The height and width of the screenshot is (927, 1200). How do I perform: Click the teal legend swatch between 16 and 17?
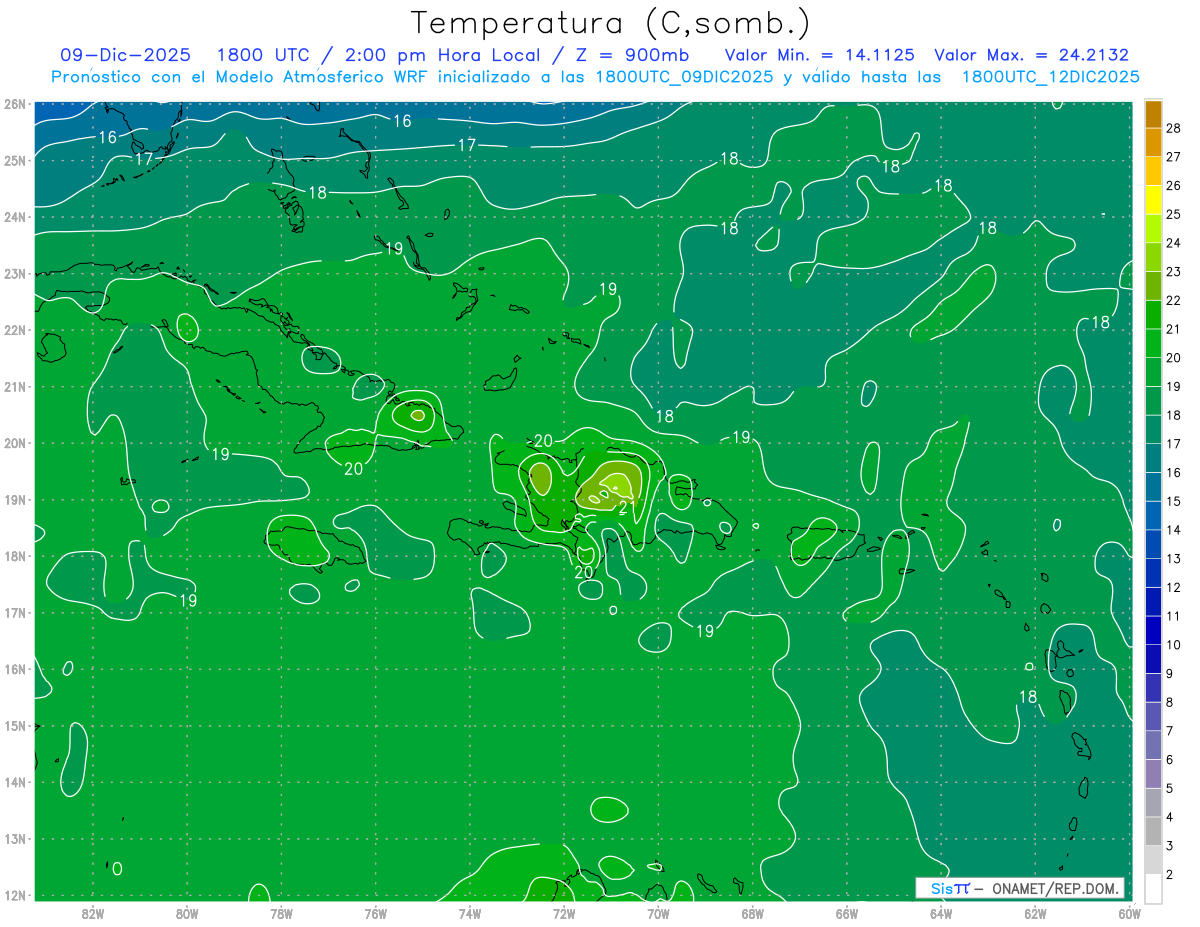click(x=1153, y=458)
